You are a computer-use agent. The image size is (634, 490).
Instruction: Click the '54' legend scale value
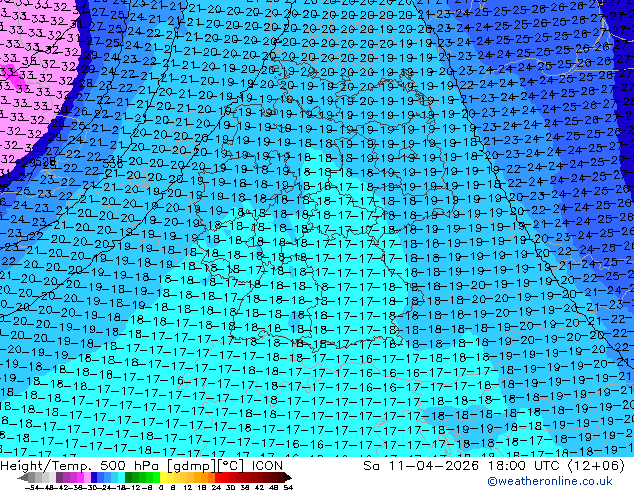(288, 487)
